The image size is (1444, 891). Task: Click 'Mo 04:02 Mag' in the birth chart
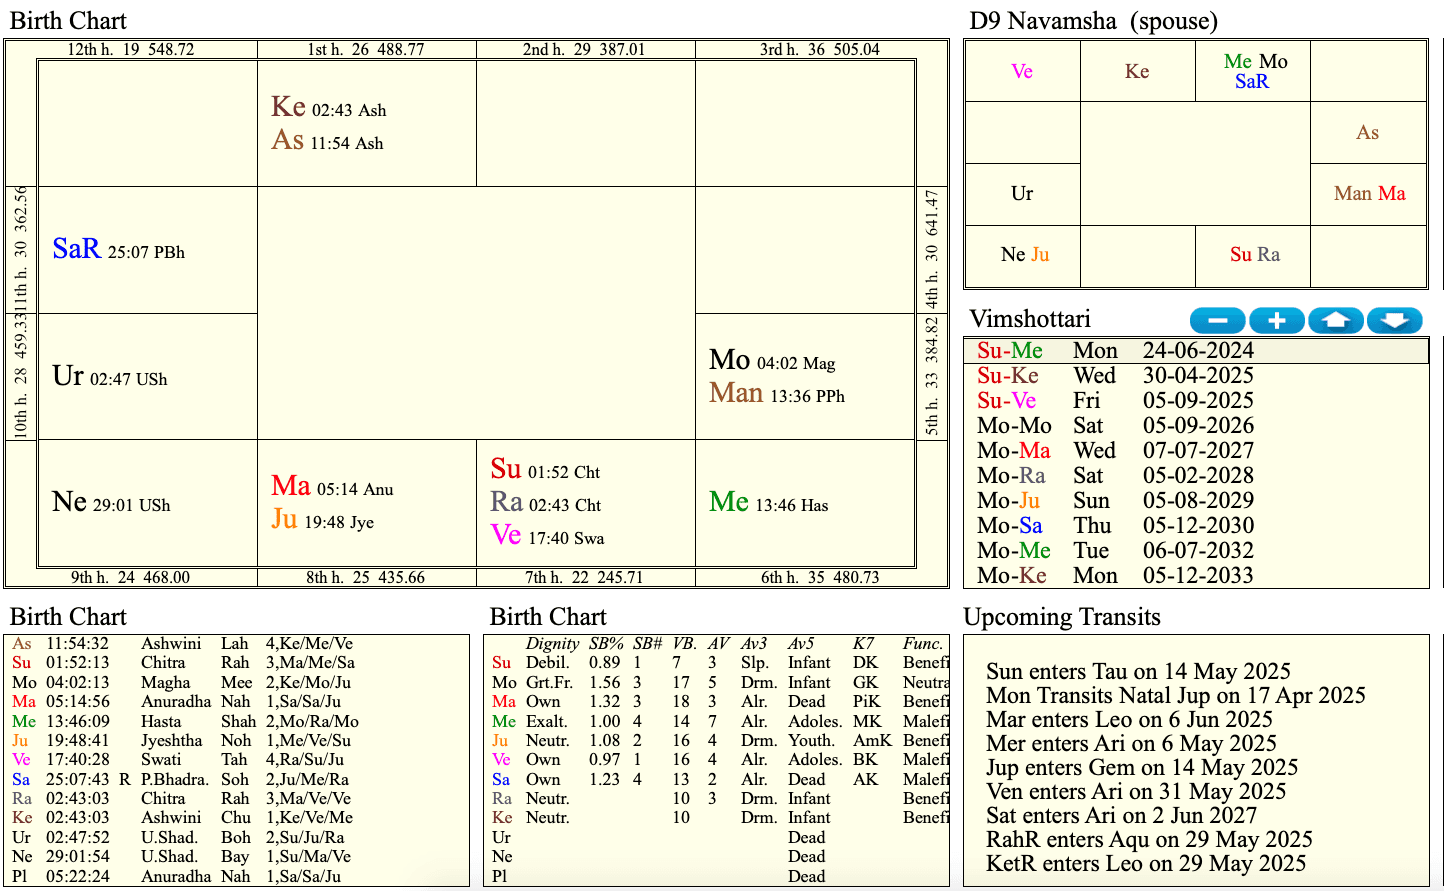[x=772, y=360]
